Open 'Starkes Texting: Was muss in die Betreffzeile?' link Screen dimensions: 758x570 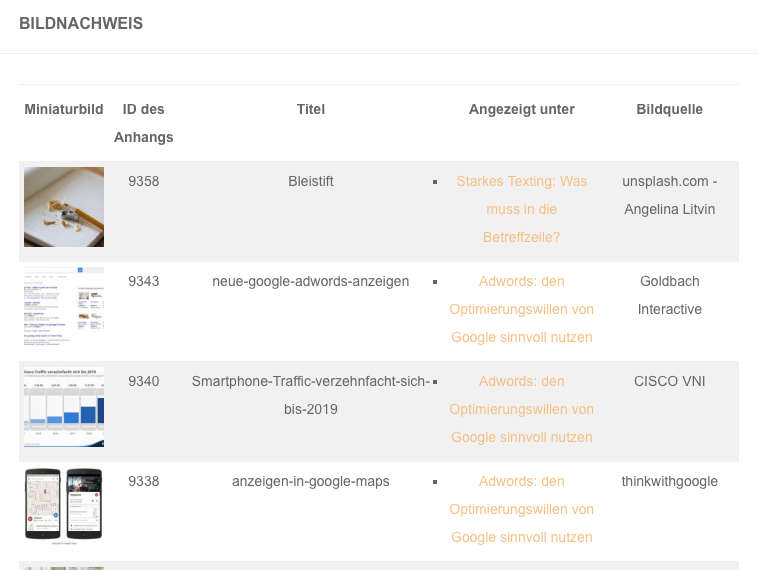click(x=522, y=209)
